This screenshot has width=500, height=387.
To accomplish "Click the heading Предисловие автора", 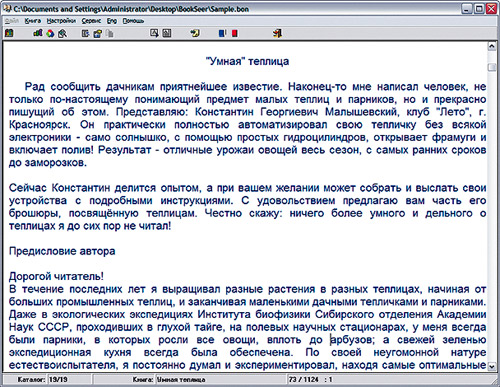I will (62, 251).
